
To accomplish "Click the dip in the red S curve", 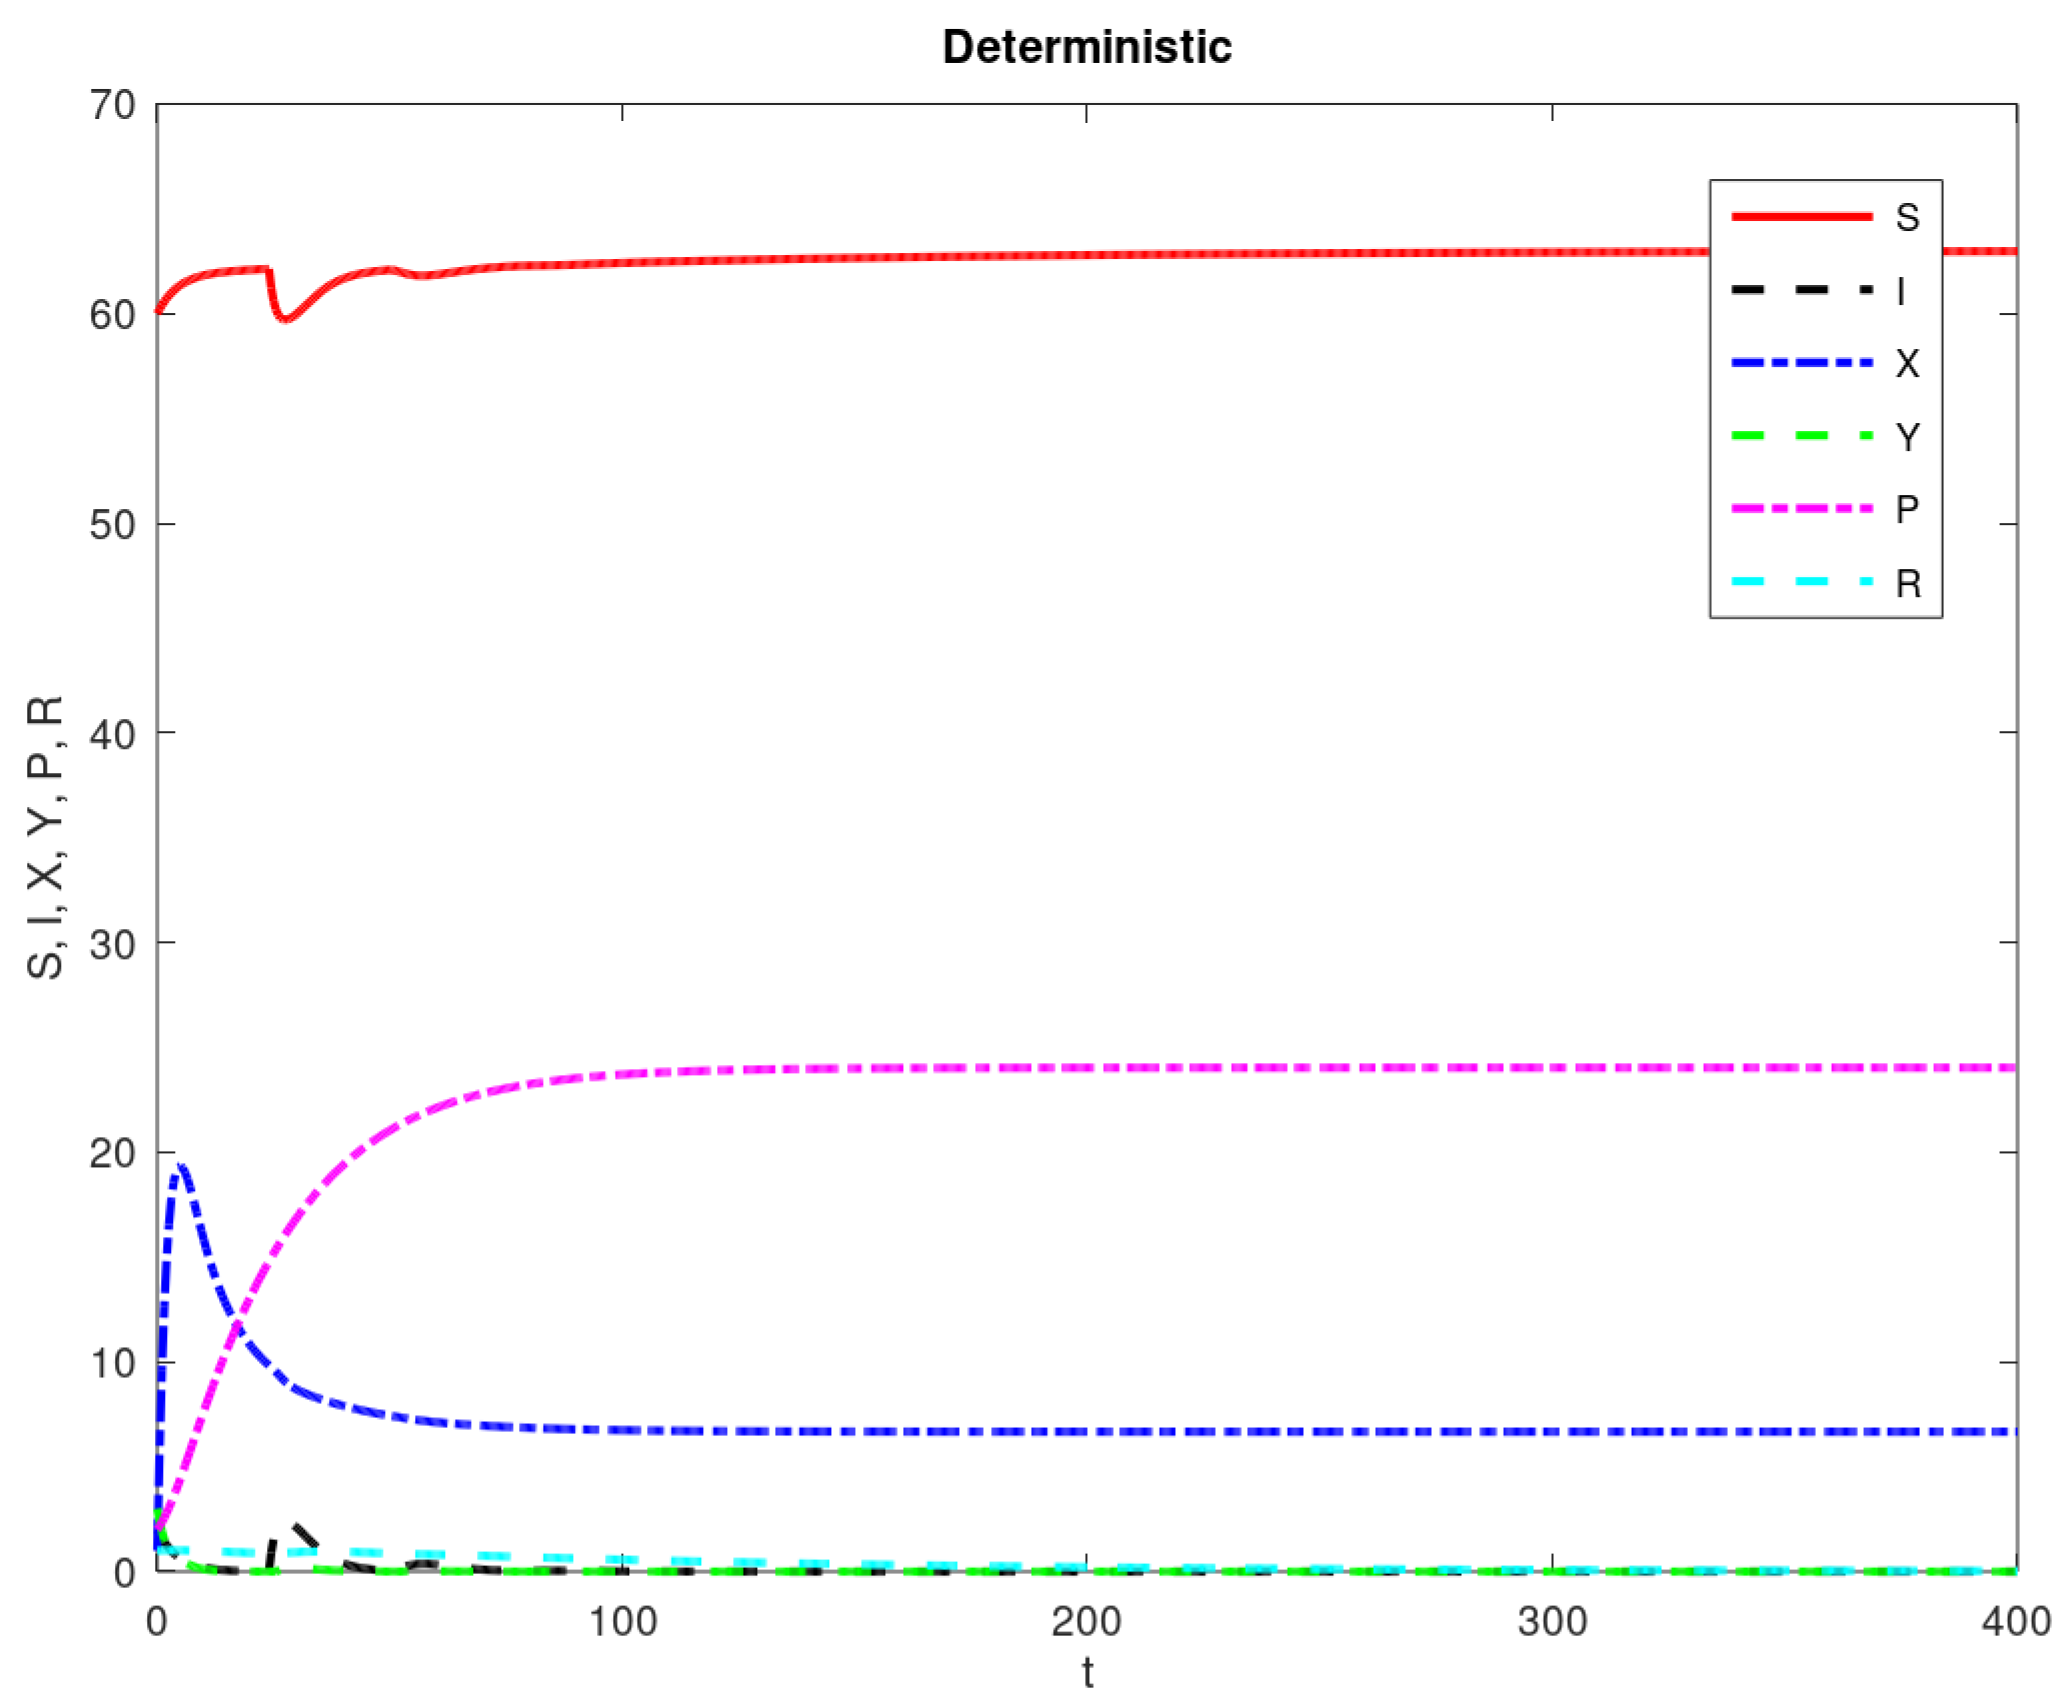I will 286,318.
